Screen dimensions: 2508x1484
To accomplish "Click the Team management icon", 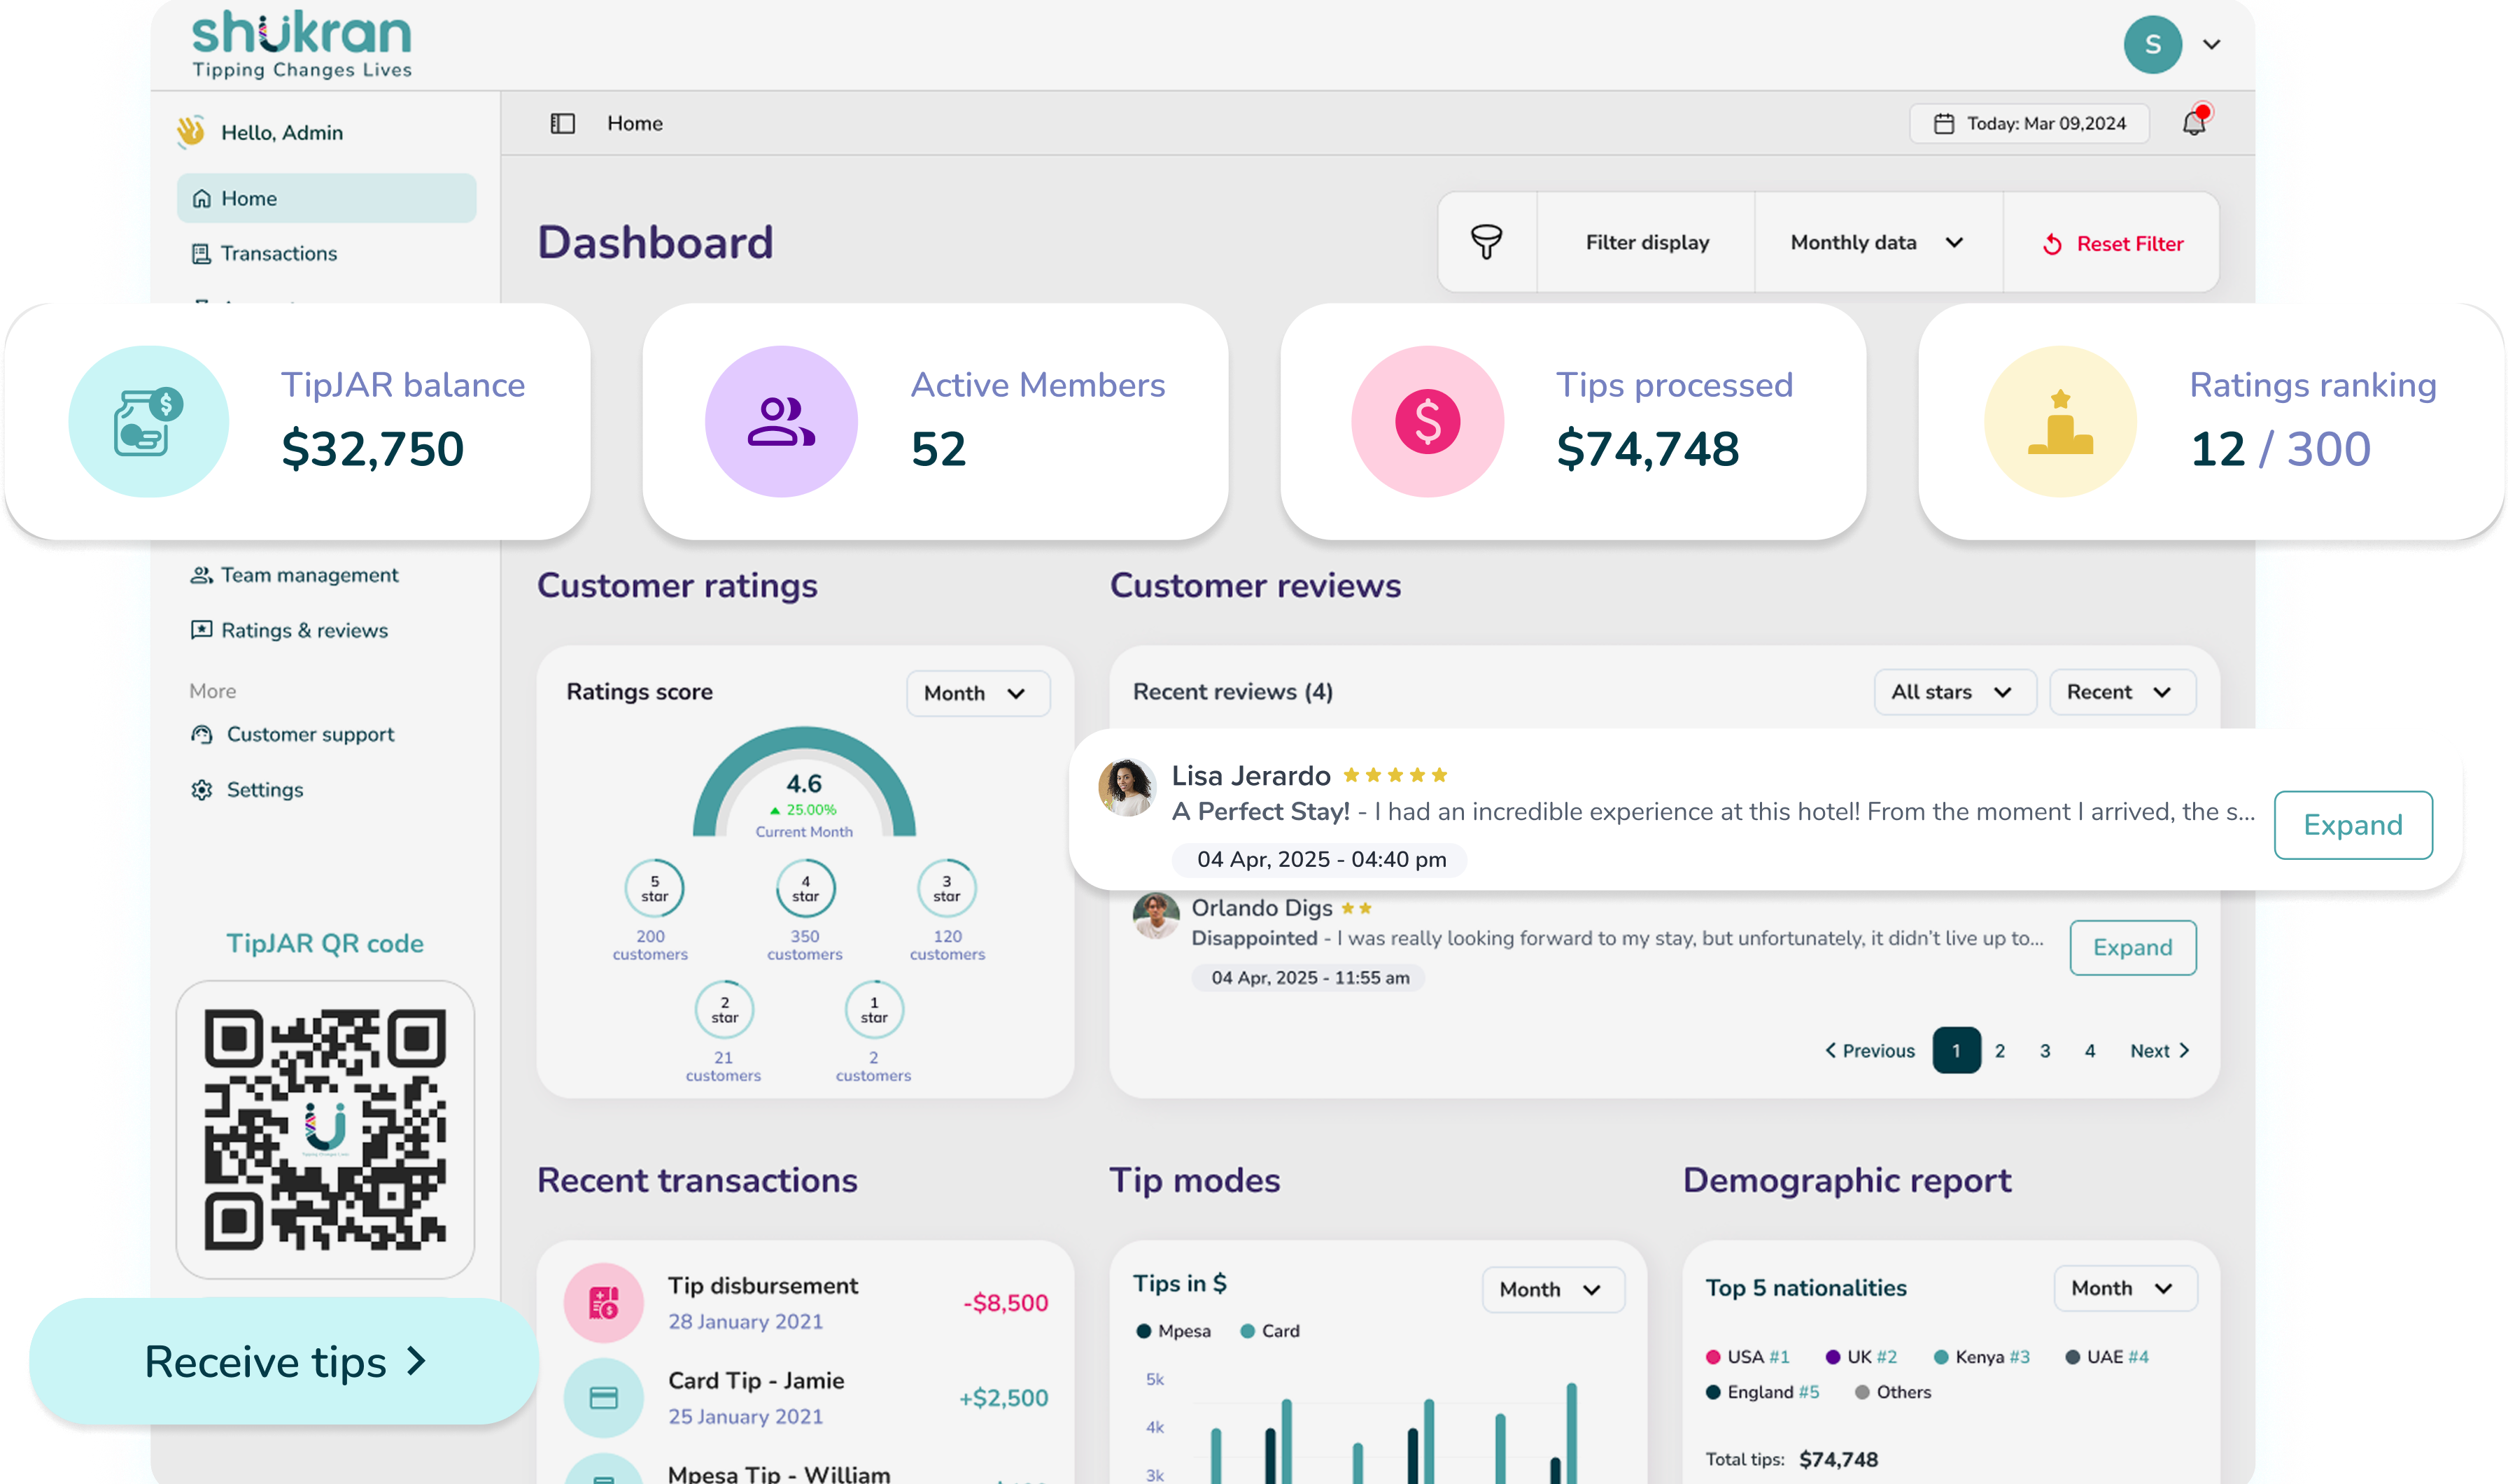I will click(x=201, y=574).
